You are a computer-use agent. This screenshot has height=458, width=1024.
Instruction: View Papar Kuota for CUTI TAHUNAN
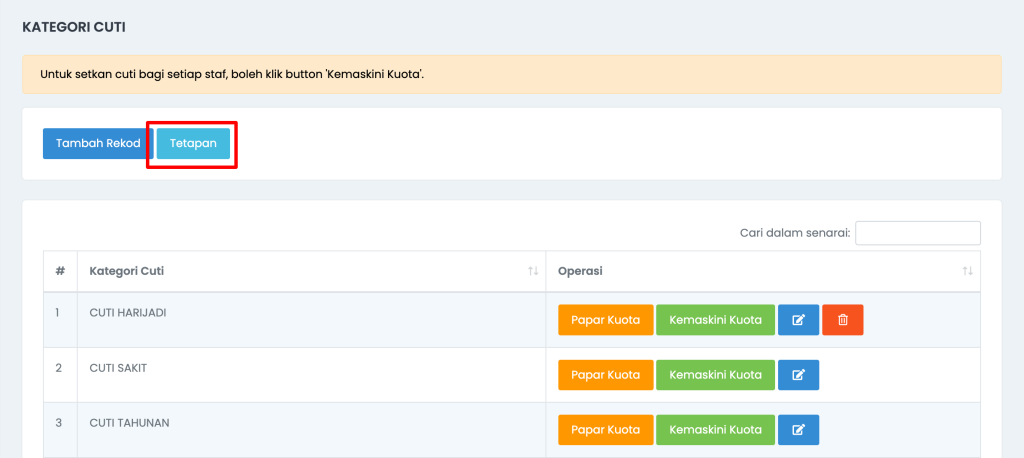(x=605, y=430)
